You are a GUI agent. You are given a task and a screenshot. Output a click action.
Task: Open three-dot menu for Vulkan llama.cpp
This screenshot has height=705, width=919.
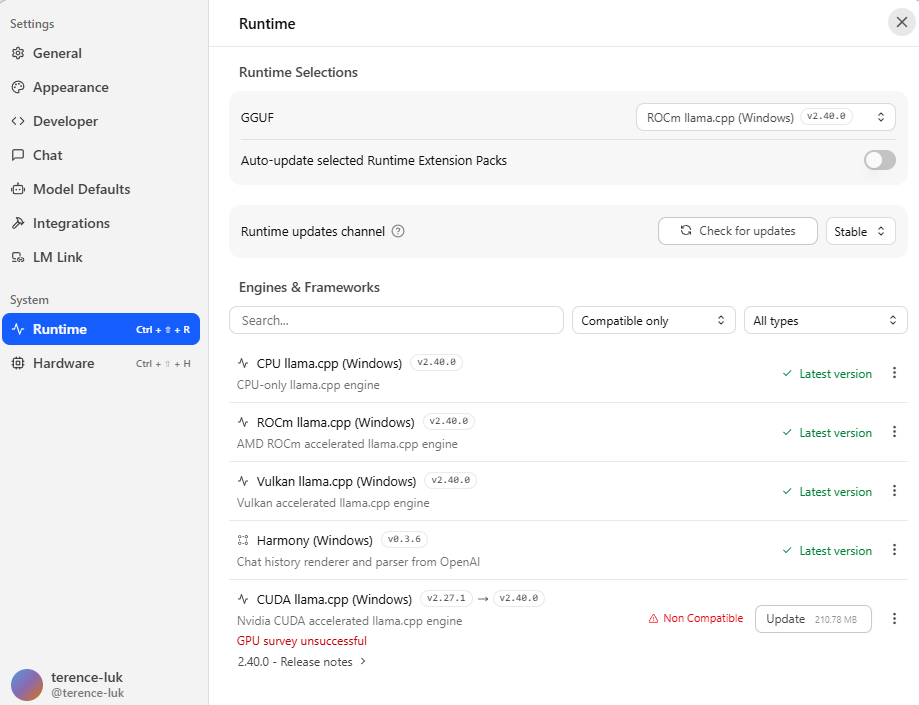(894, 491)
